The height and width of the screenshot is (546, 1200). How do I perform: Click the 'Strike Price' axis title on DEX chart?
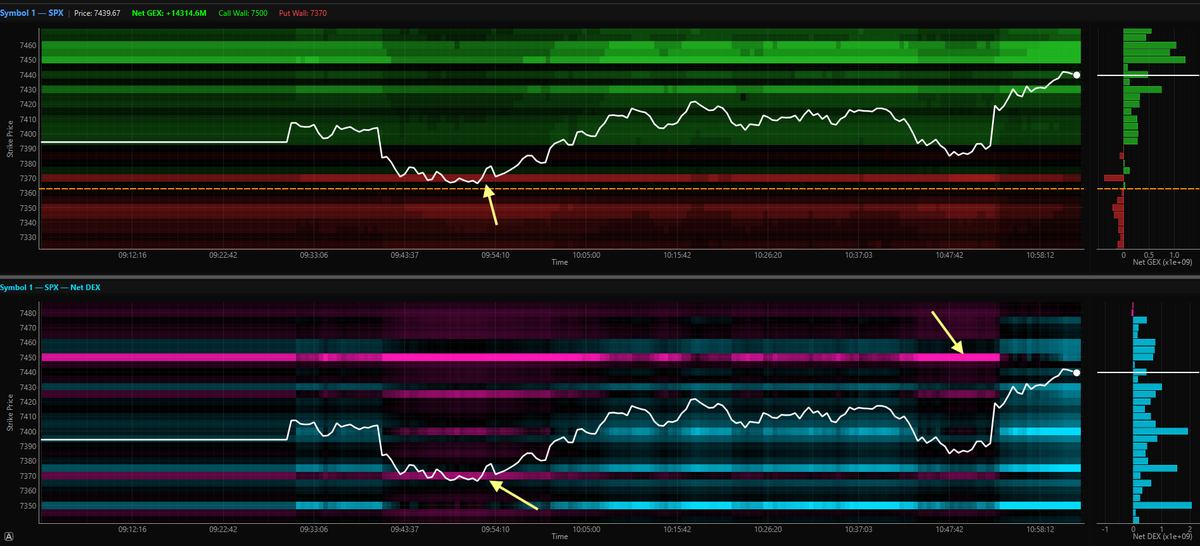[x=9, y=415]
